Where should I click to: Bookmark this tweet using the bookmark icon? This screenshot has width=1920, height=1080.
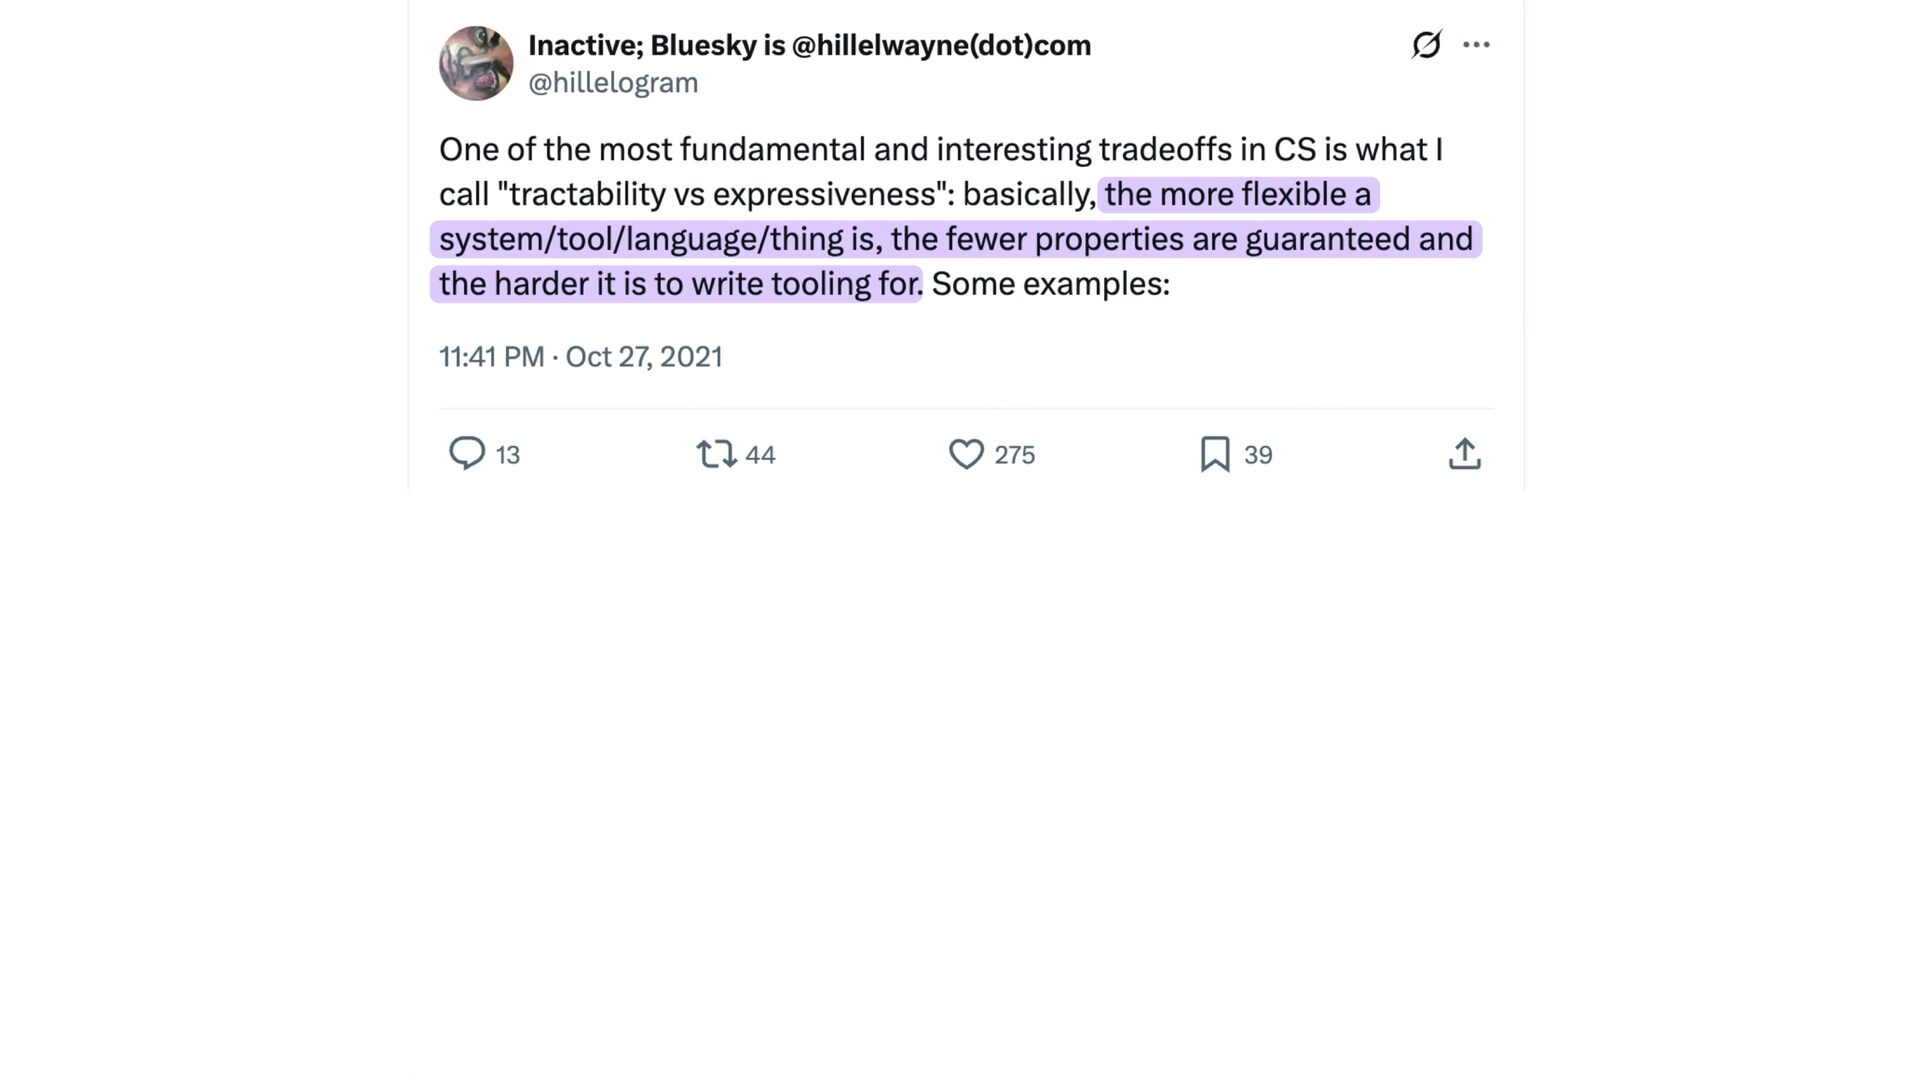click(x=1215, y=454)
